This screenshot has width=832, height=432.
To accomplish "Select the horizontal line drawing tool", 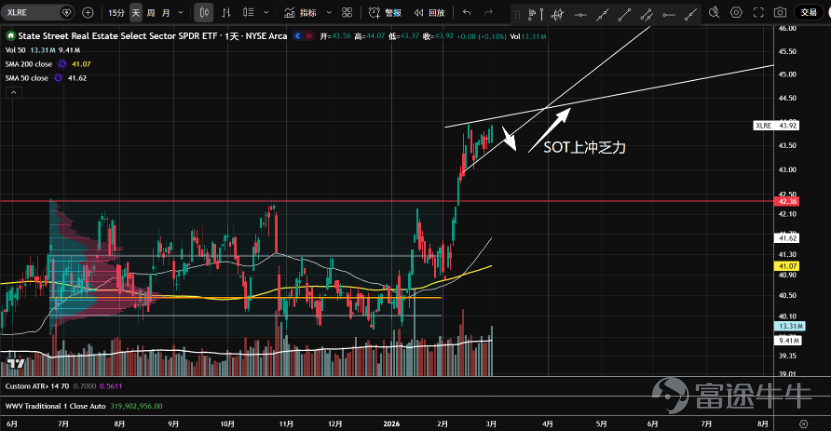I will [580, 15].
